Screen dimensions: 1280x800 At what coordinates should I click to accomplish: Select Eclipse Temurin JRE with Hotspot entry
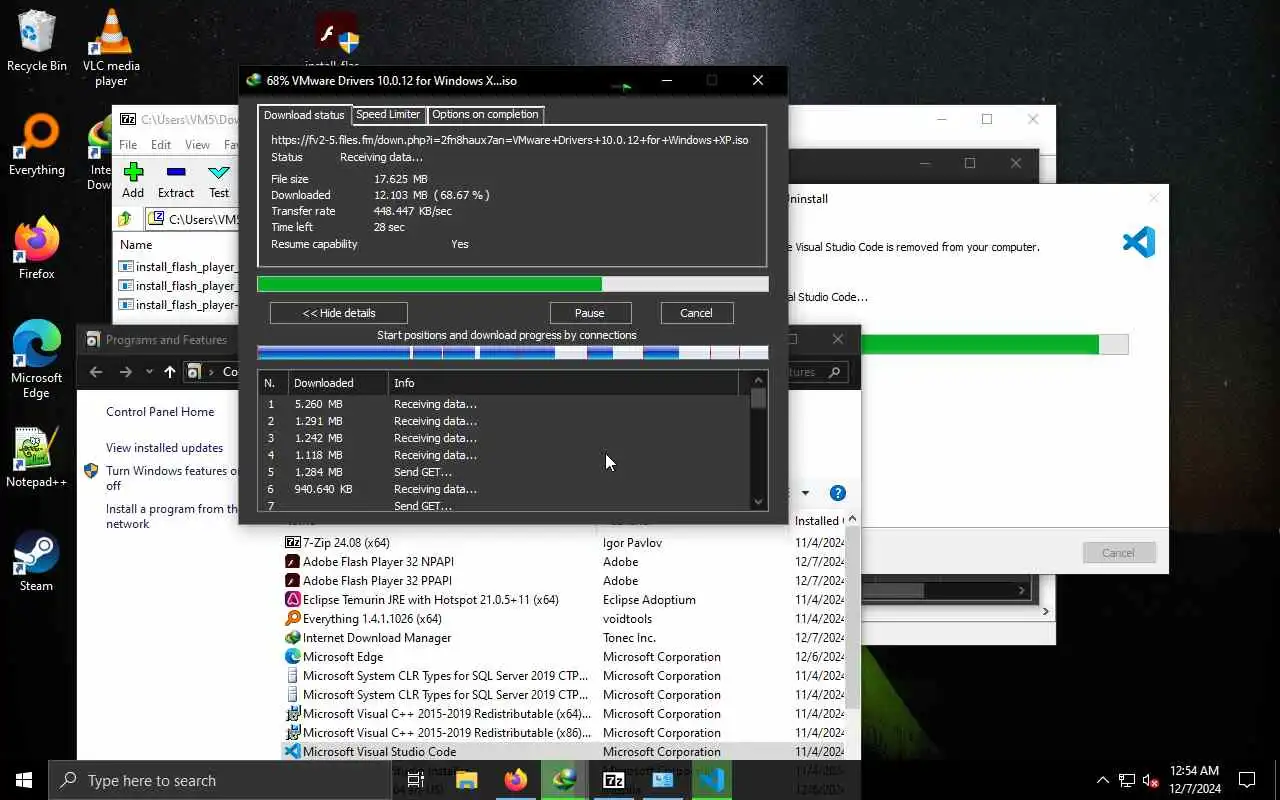tap(564, 600)
